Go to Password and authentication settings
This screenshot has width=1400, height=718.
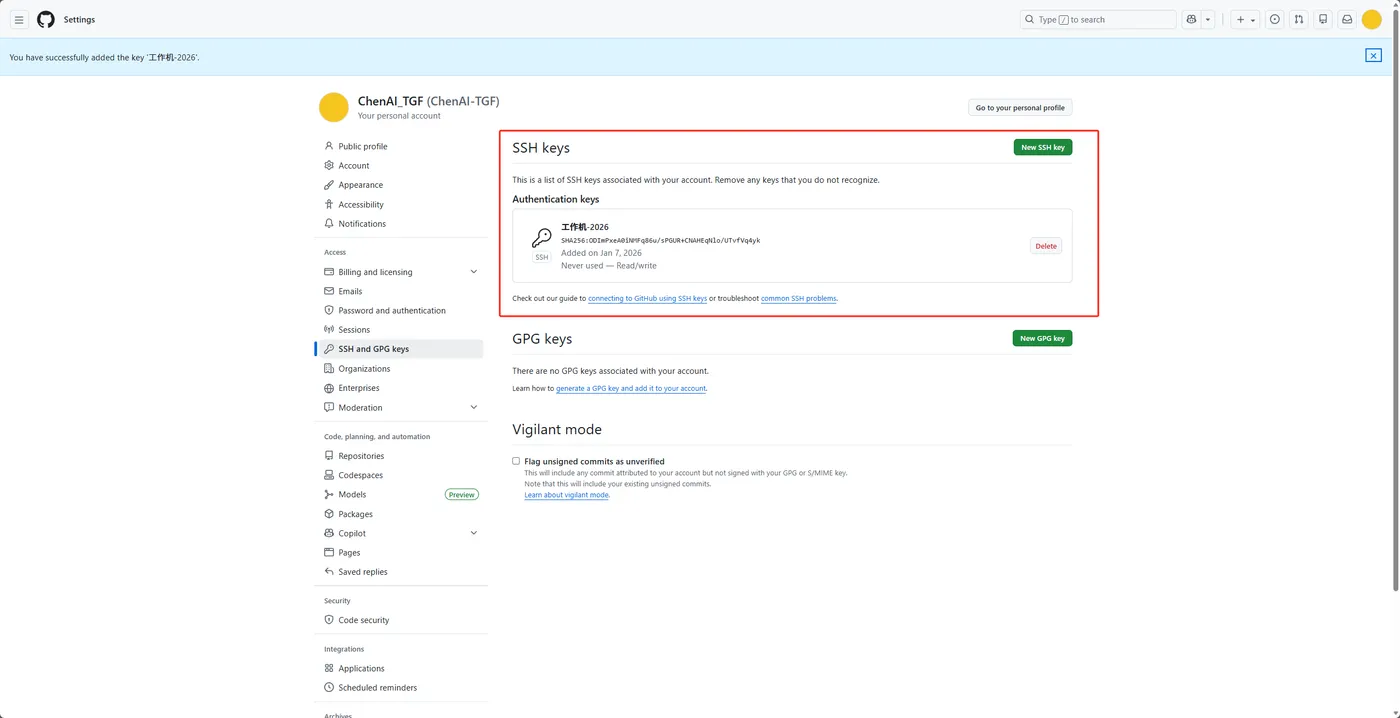(392, 310)
